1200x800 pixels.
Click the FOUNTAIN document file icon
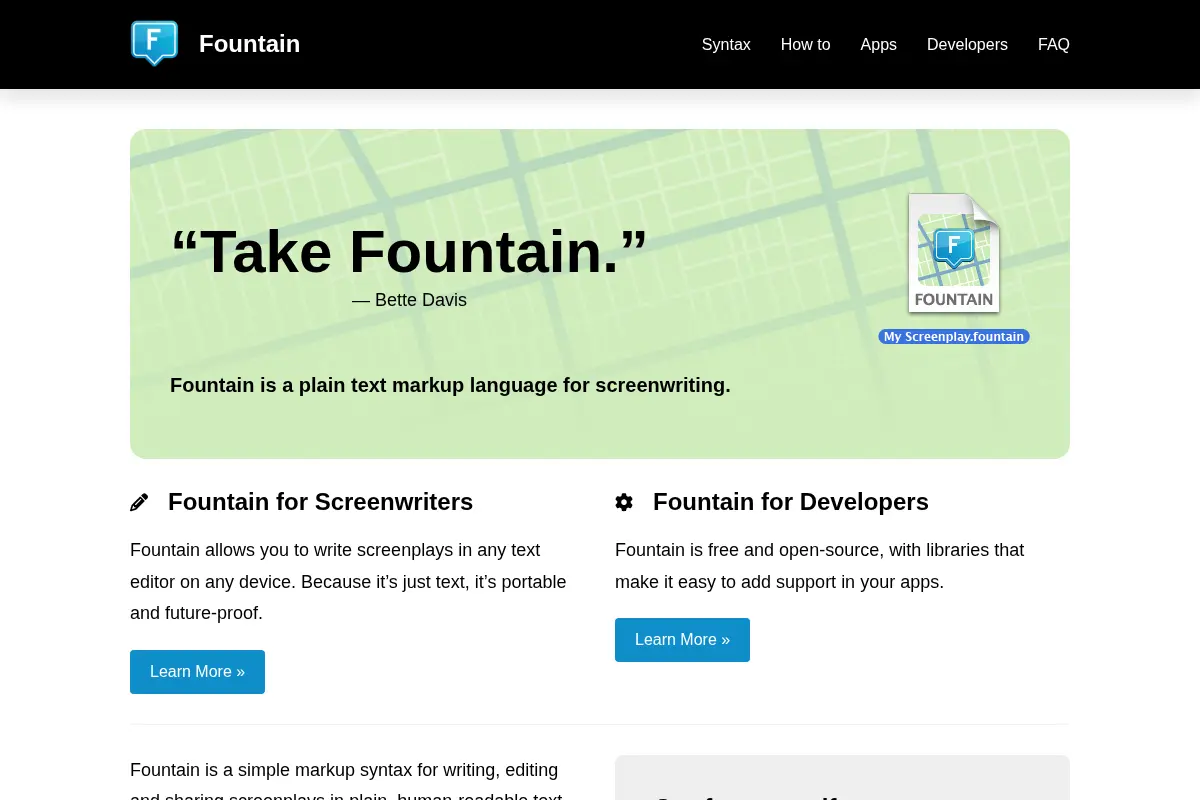(x=954, y=253)
